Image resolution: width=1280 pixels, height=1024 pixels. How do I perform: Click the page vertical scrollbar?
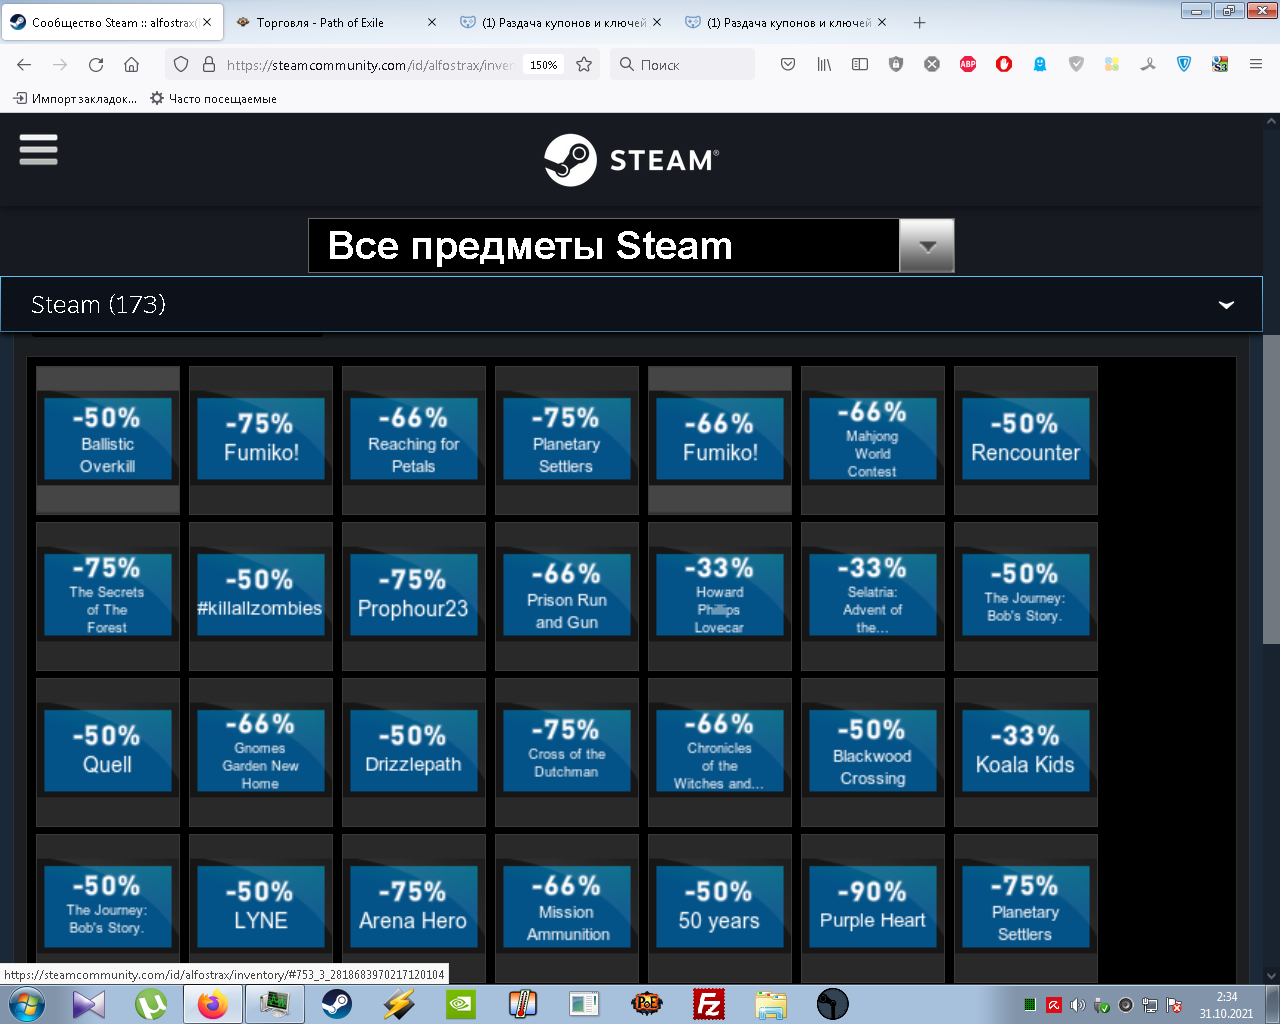[1271, 490]
